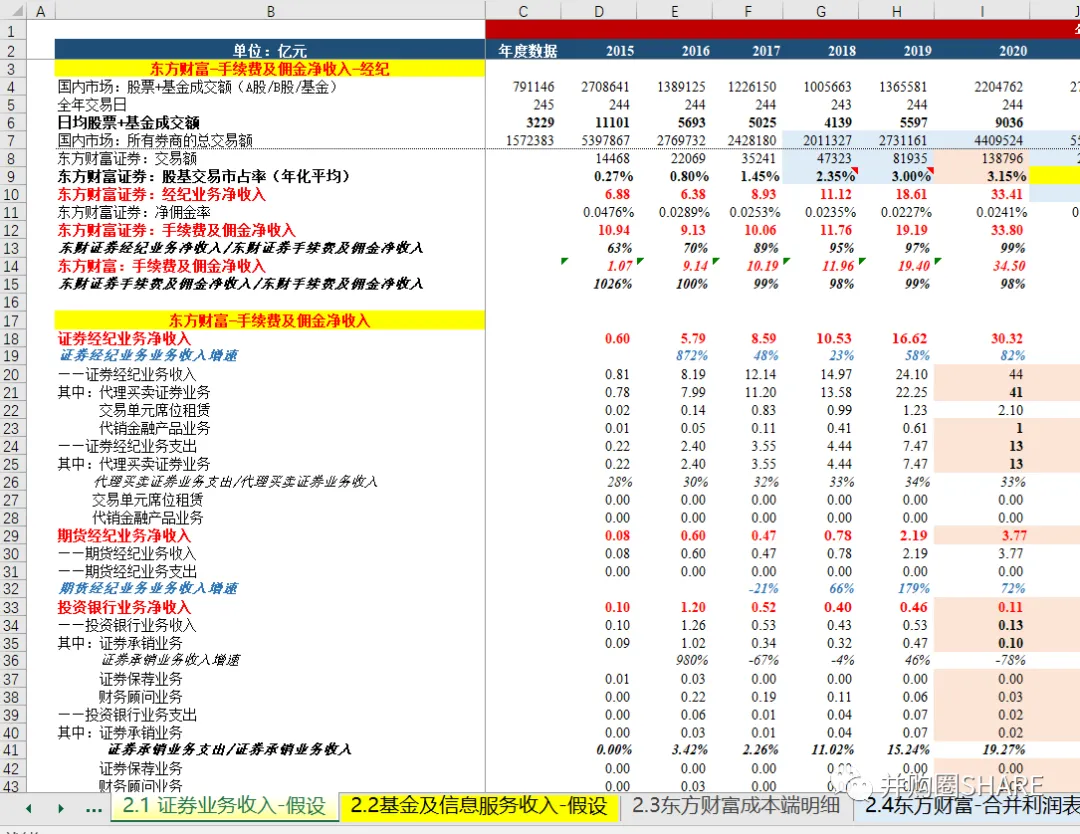The image size is (1080, 834).
Task: Select yellow title 东方财富-手续费及佣金净收入 in row 17
Action: 270,320
